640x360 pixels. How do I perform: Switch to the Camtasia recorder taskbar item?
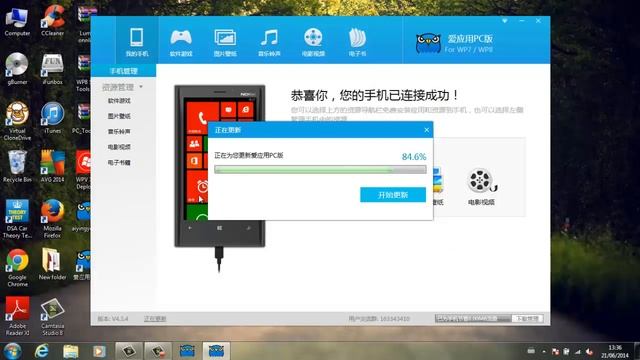point(158,351)
